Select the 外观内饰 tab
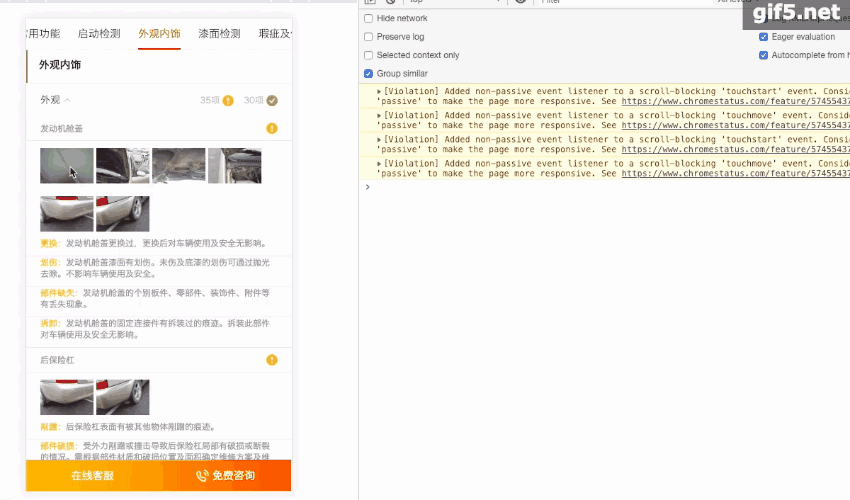 point(159,34)
